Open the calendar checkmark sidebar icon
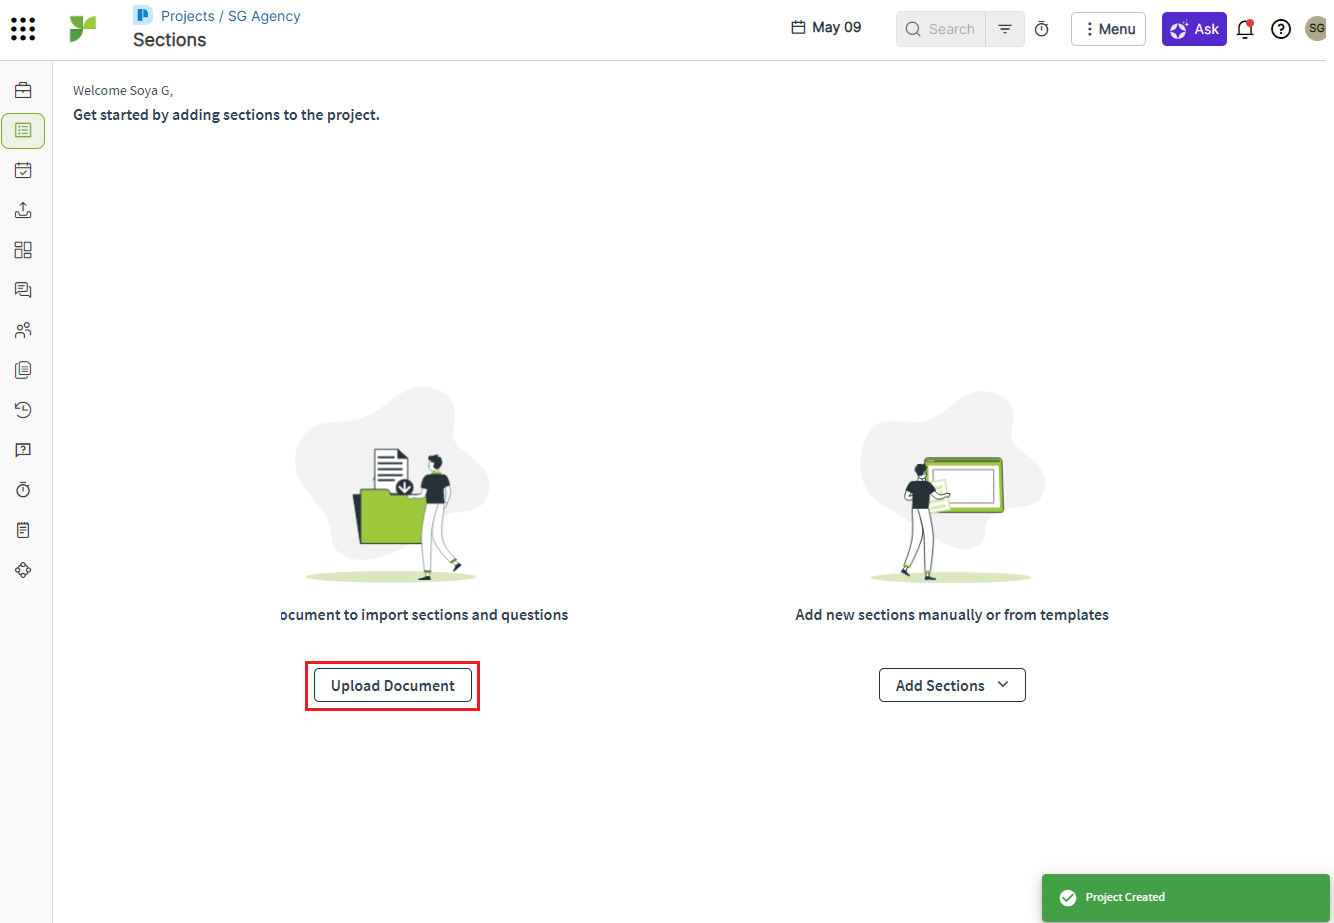The height and width of the screenshot is (923, 1334). 23,170
